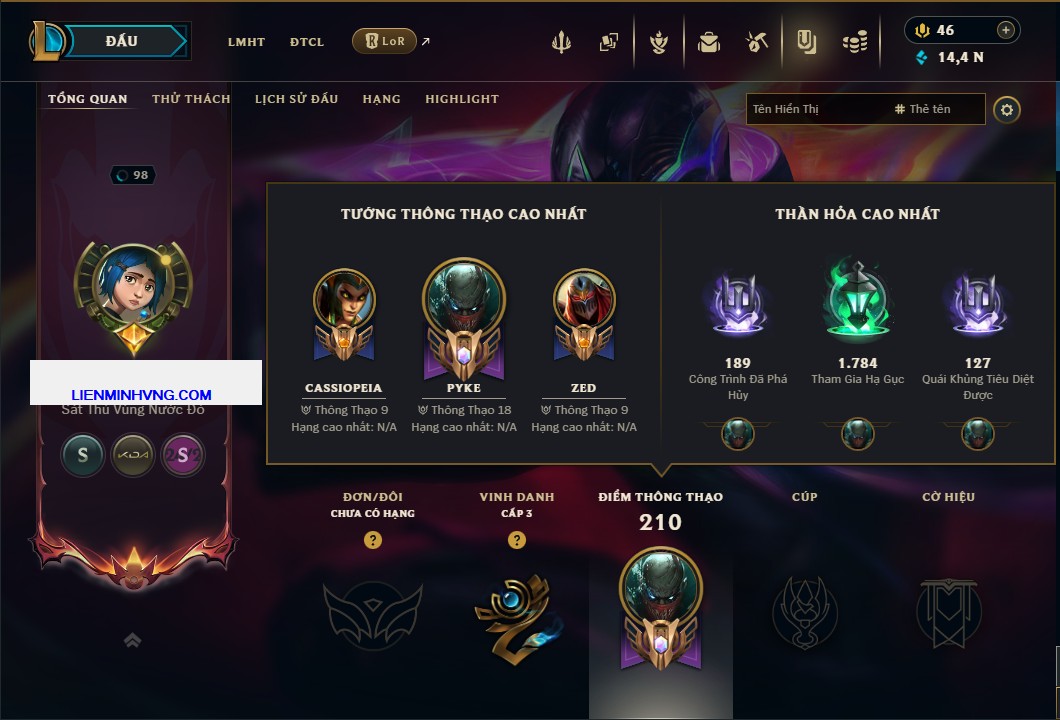The height and width of the screenshot is (720, 1060).
Task: Add RP with plus icon
Action: (1005, 30)
